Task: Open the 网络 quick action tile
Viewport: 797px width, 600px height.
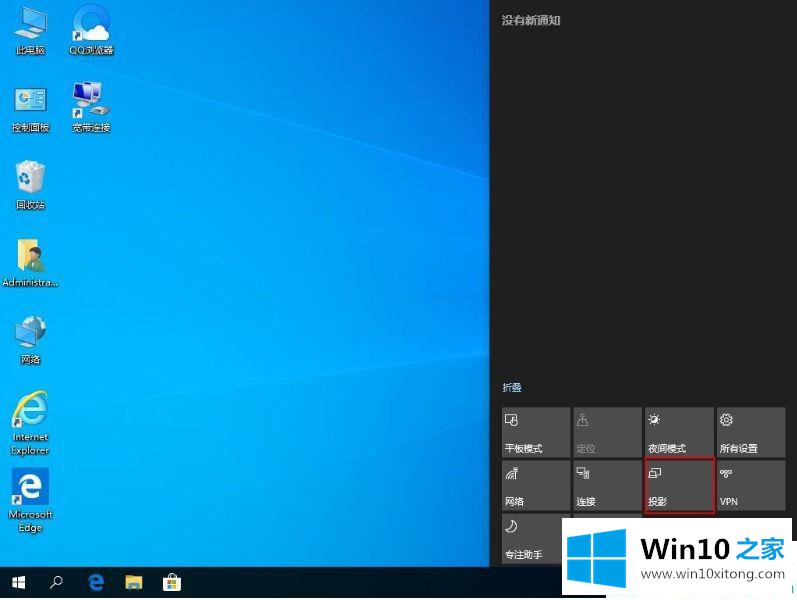Action: coord(536,486)
